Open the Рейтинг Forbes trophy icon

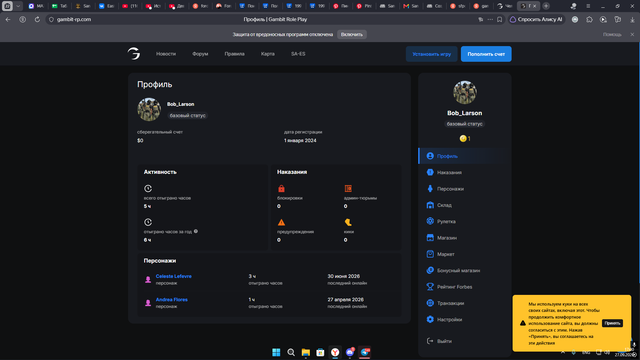coord(430,287)
